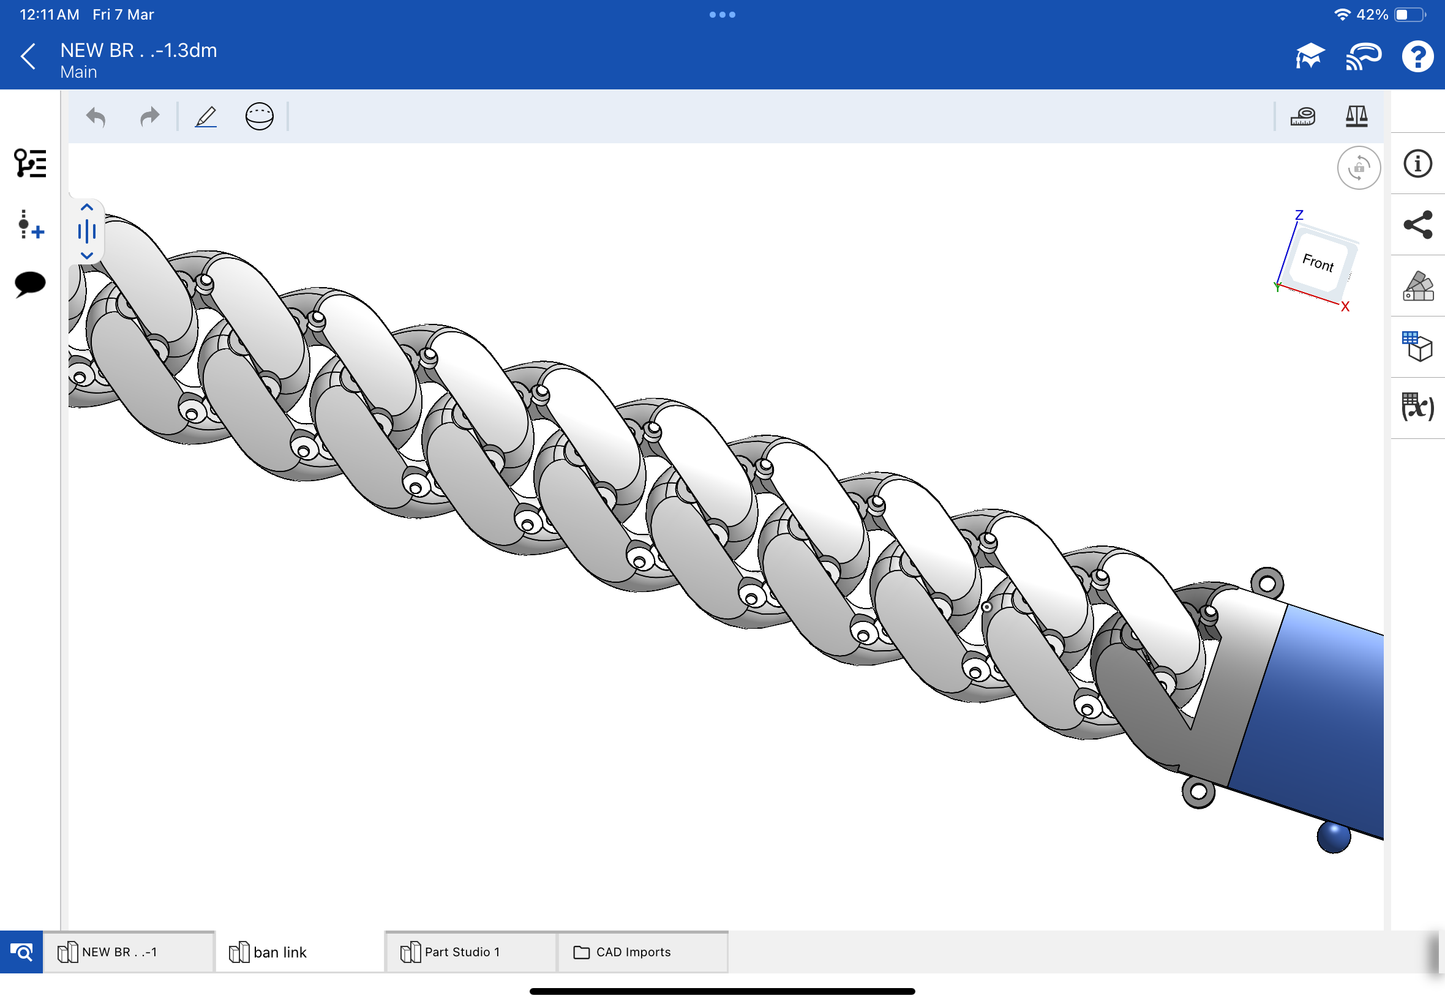Image resolution: width=1445 pixels, height=1004 pixels.
Task: Tap the back arrow to exit document
Action: click(28, 57)
